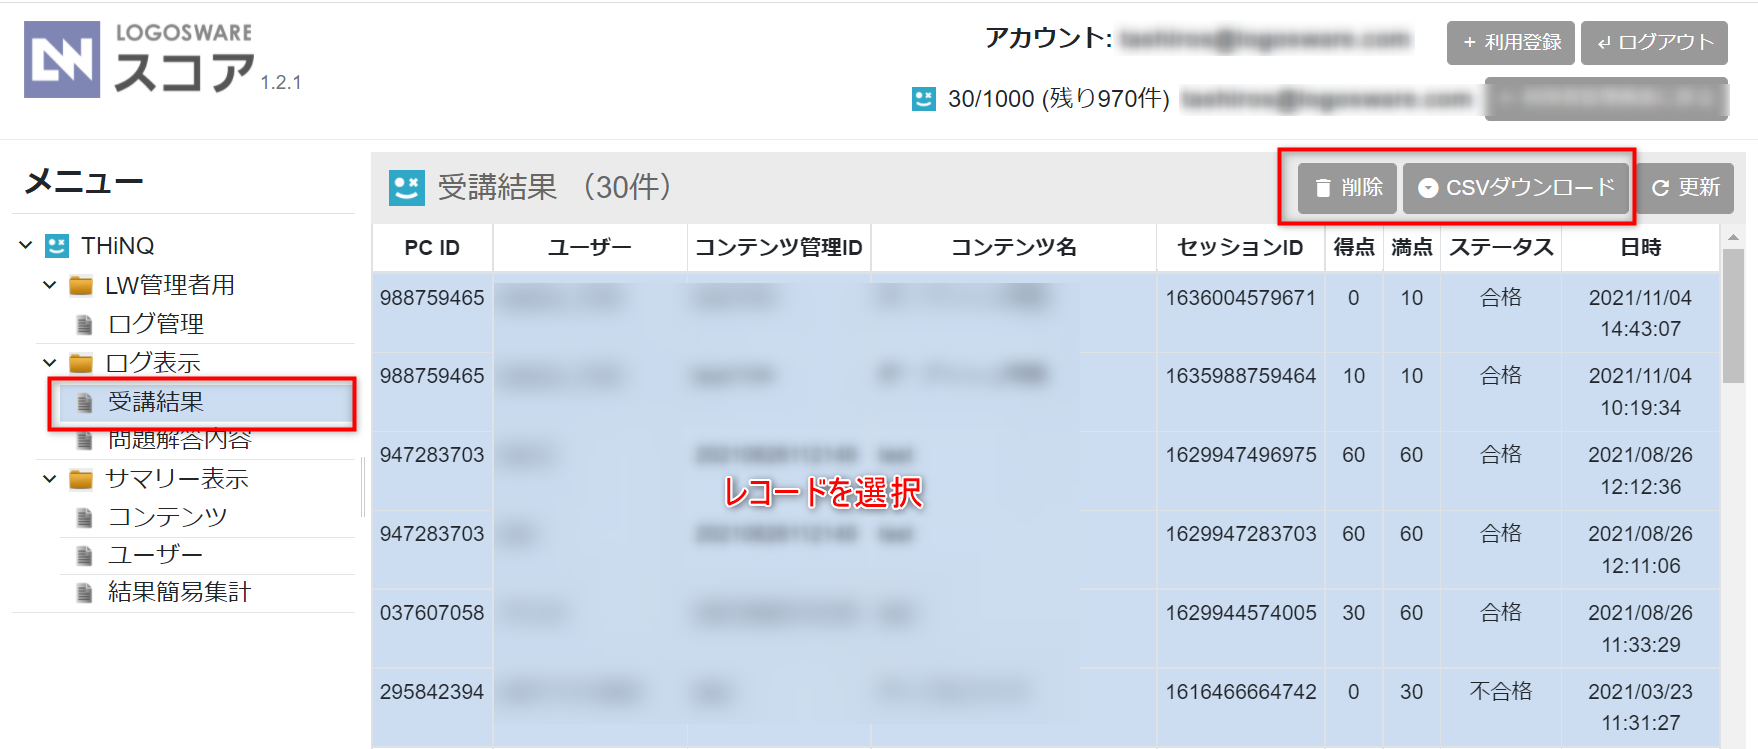
Task: Select PC ID 988759465 of session 1636004579671
Action: (432, 298)
